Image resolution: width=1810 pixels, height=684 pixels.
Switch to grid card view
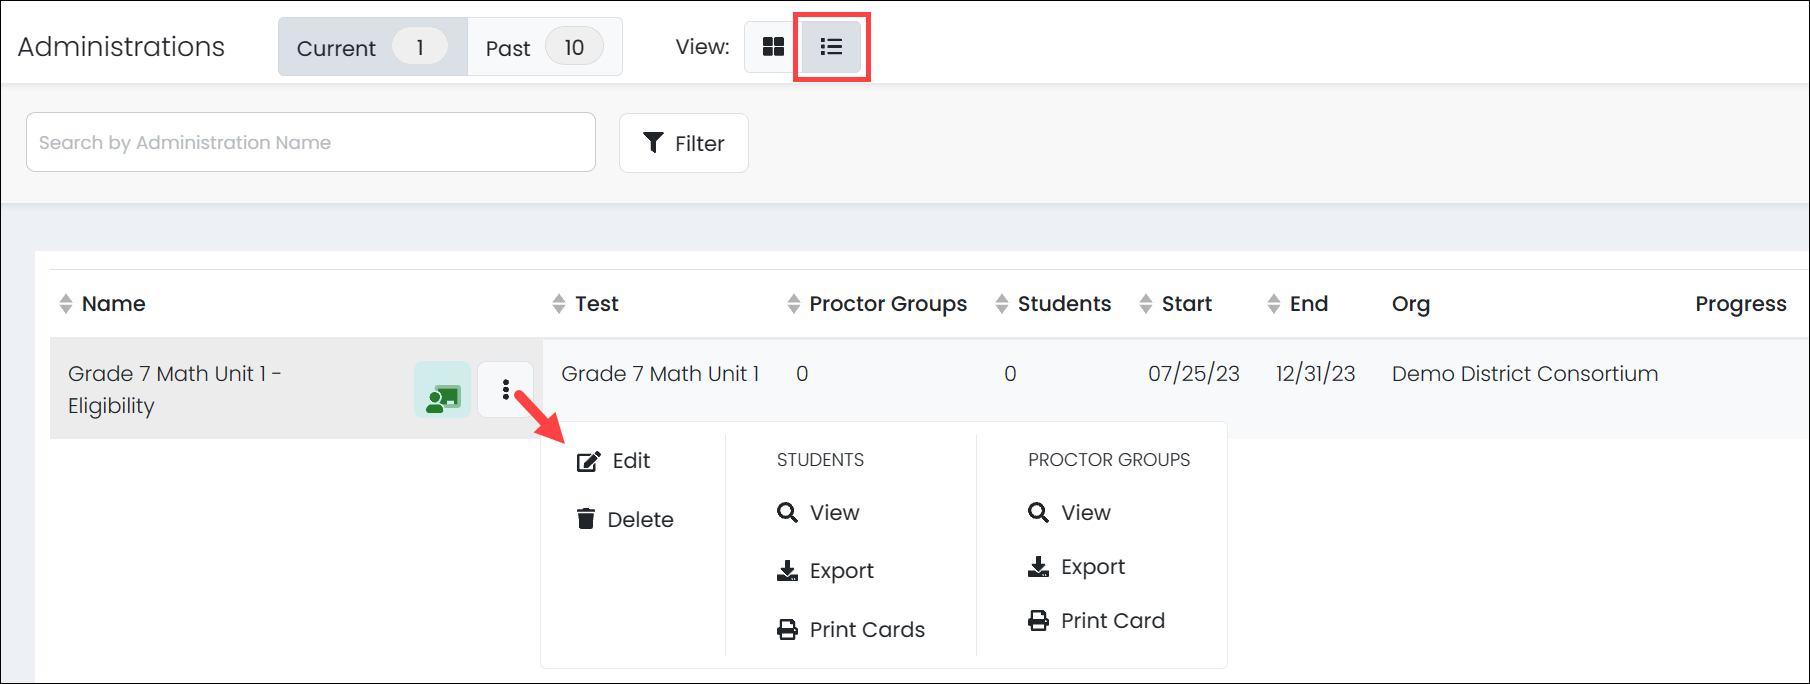pyautogui.click(x=773, y=47)
